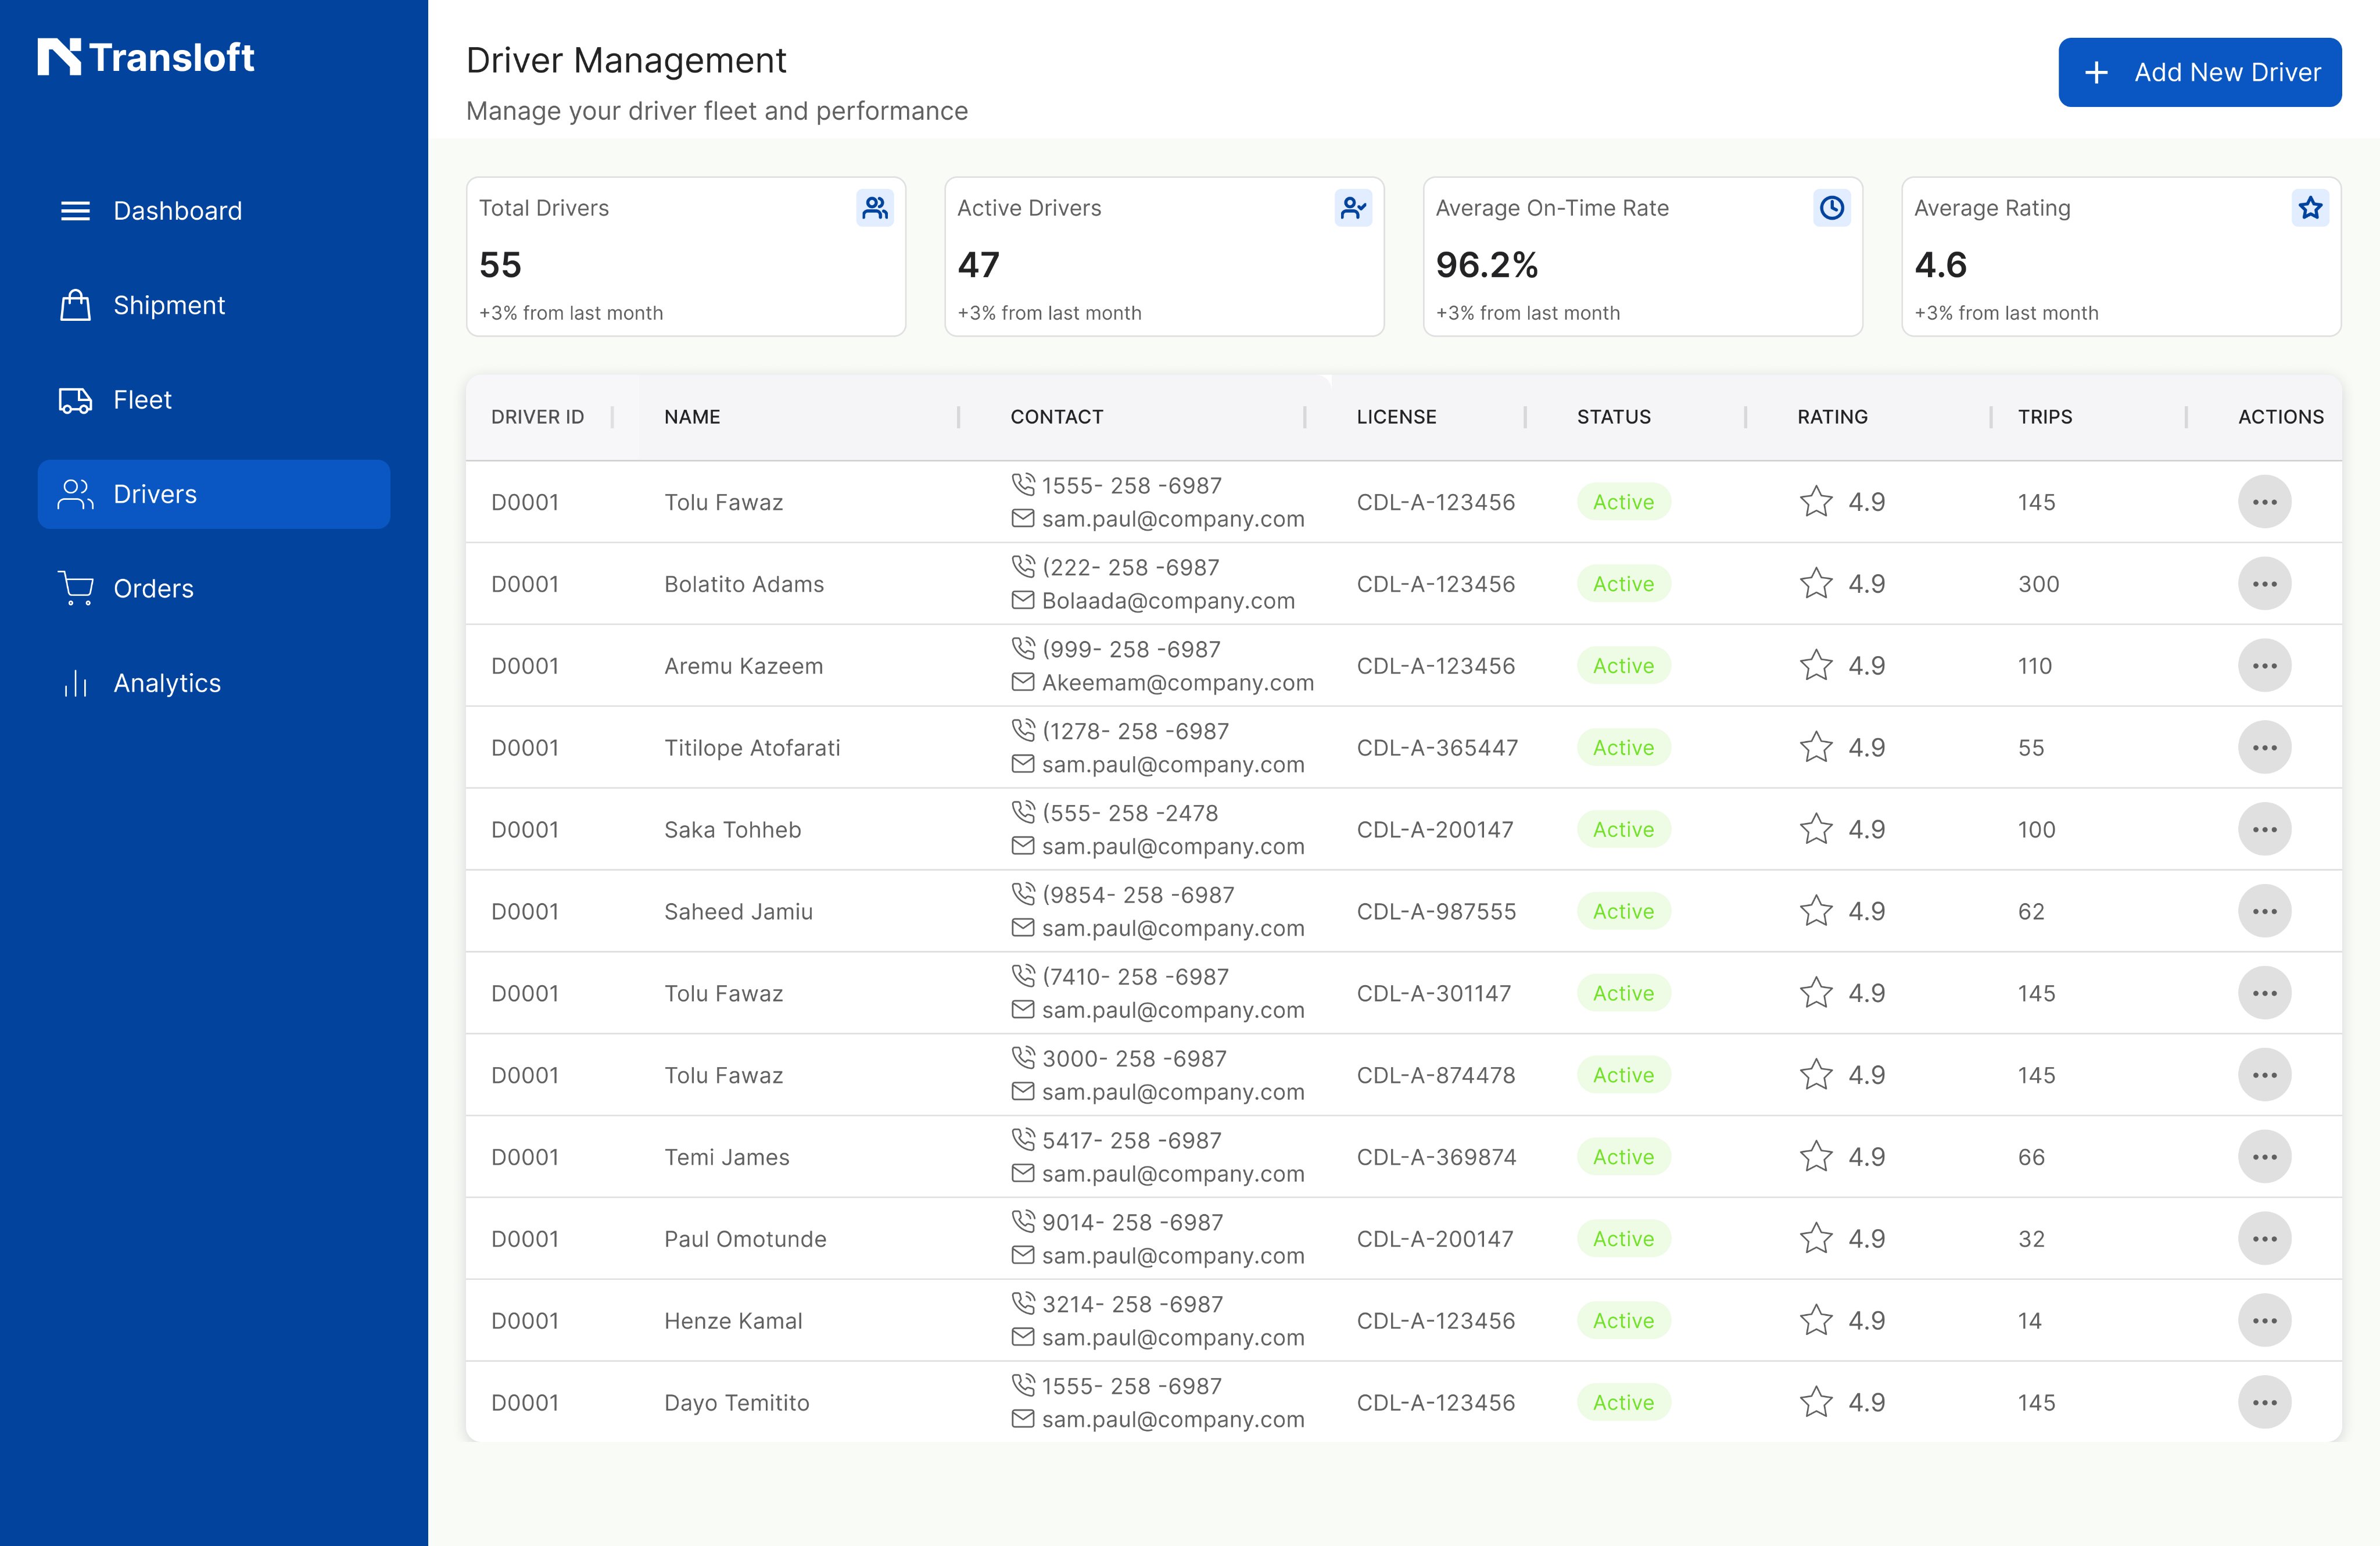Click phone icon in Bolatito Adams row

point(1023,567)
